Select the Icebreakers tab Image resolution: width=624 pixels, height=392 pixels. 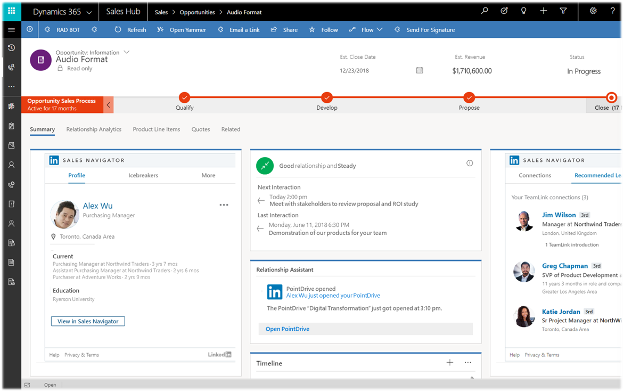[143, 176]
